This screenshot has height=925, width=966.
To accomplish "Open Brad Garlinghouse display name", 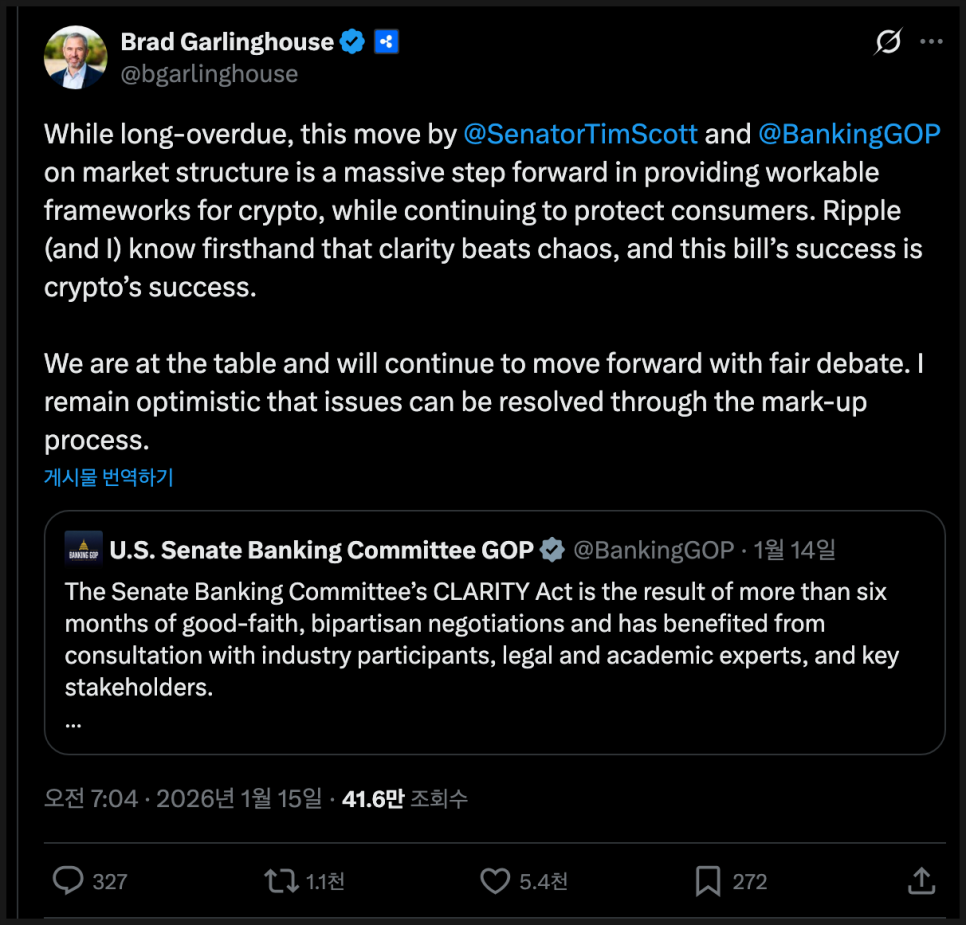I will coord(227,42).
